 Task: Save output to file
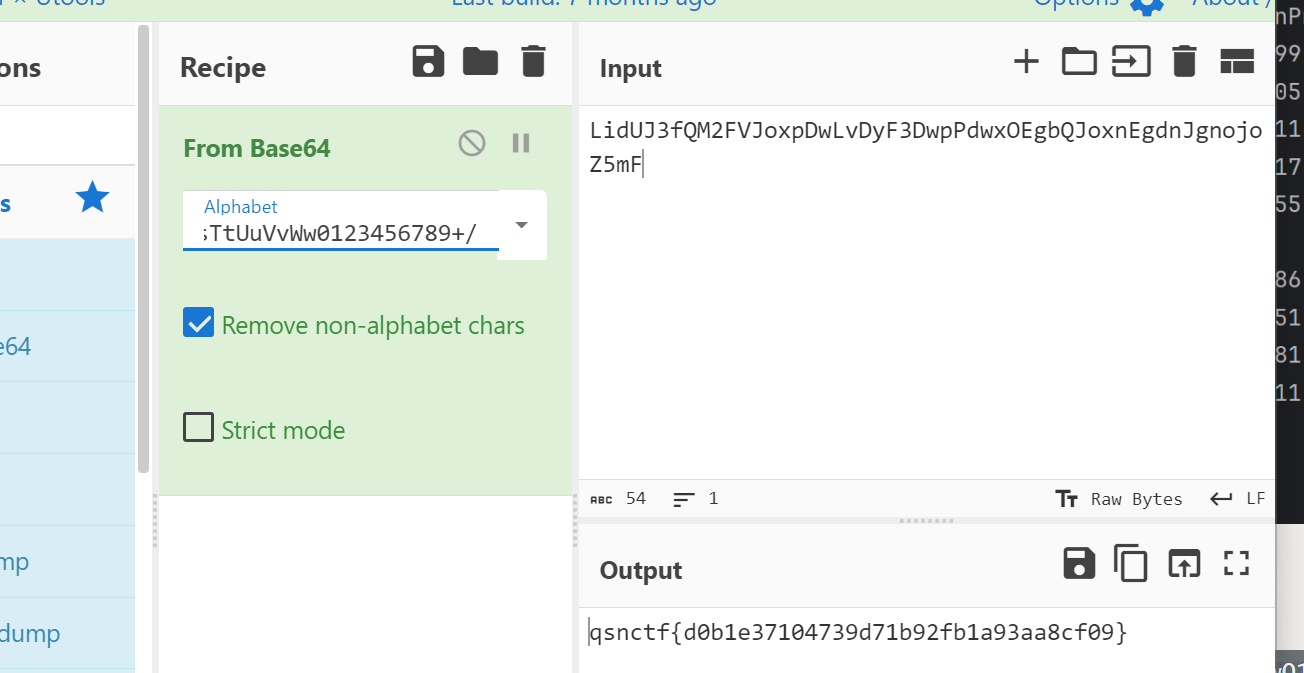1079,563
